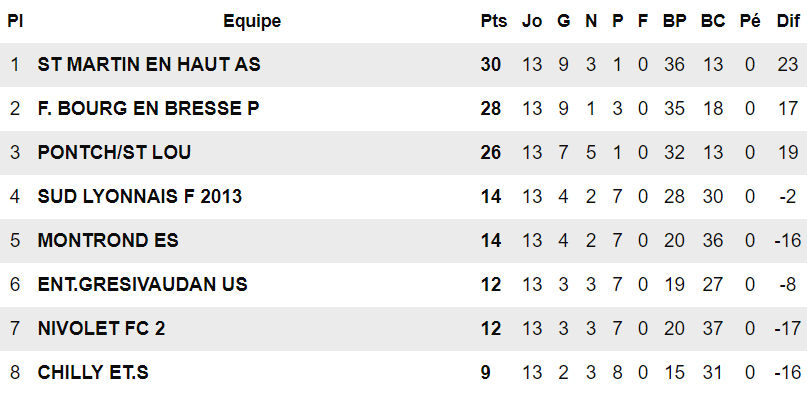Viewport: 807px width, 399px height.
Task: Select the Dif column header
Action: 788,21
